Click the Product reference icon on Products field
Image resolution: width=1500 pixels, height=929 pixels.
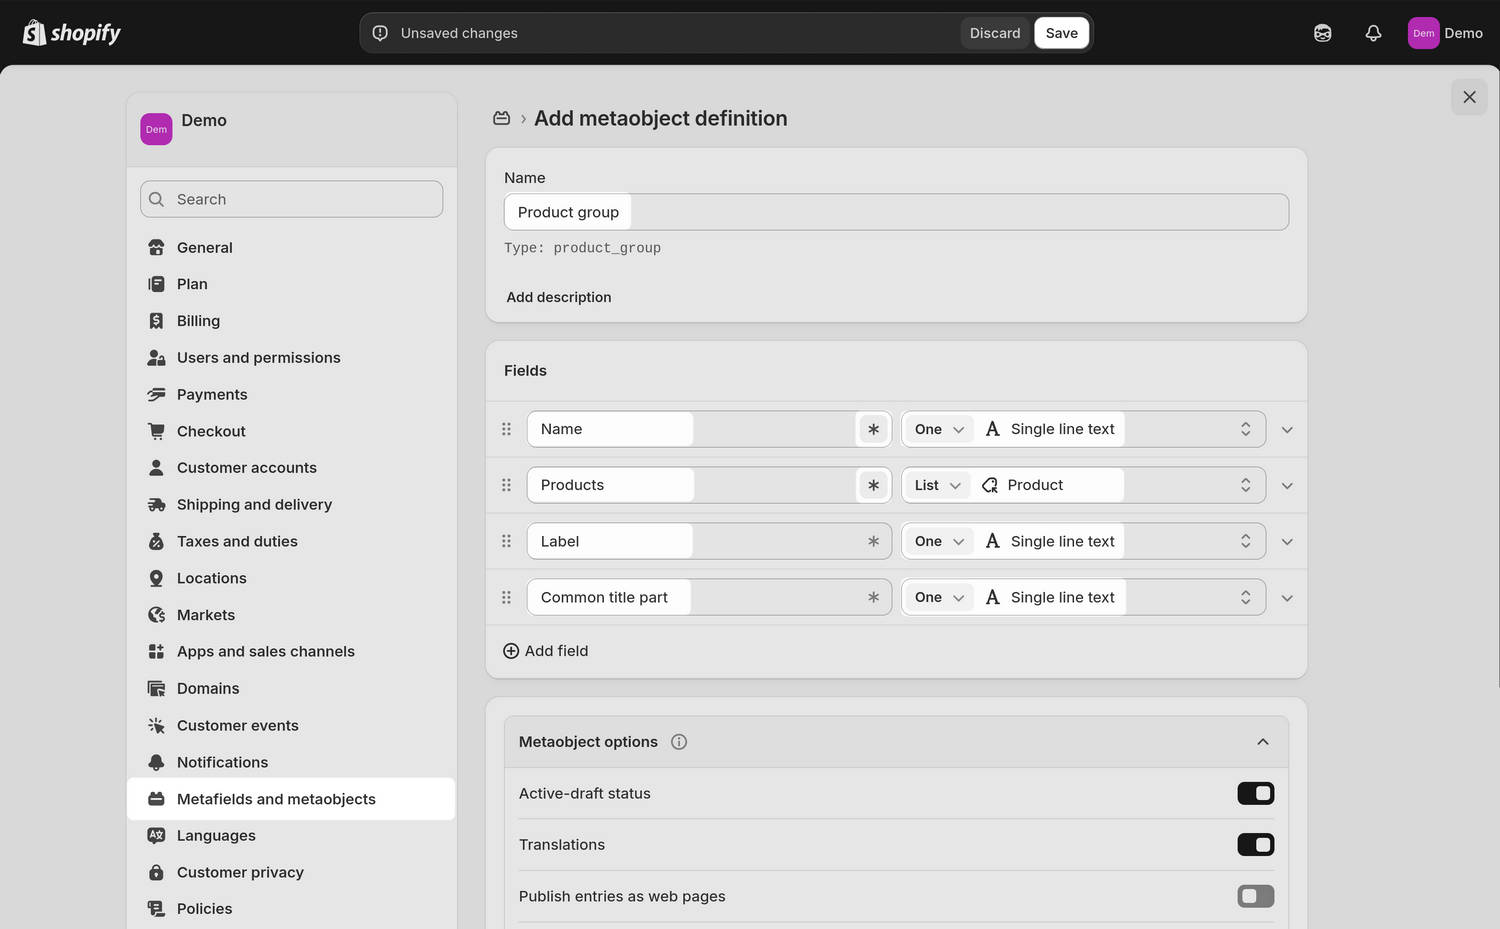989,484
